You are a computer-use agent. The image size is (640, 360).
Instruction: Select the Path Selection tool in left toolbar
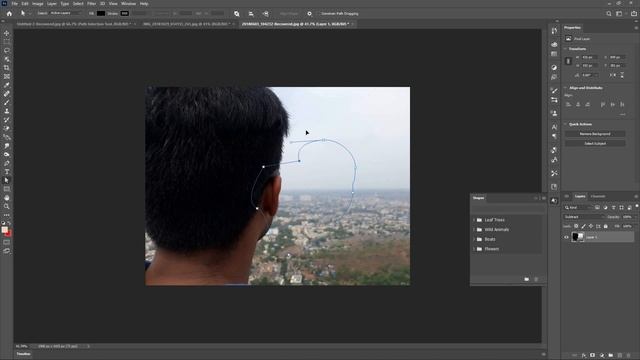(x=7, y=180)
